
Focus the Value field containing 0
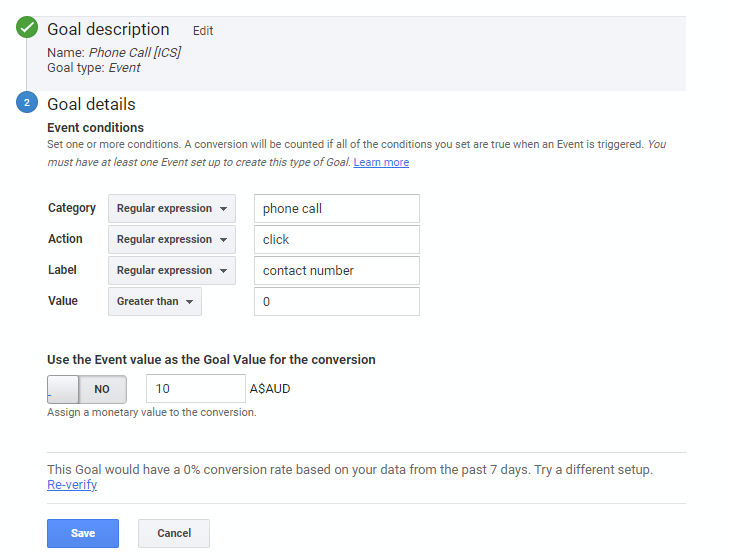coord(337,301)
